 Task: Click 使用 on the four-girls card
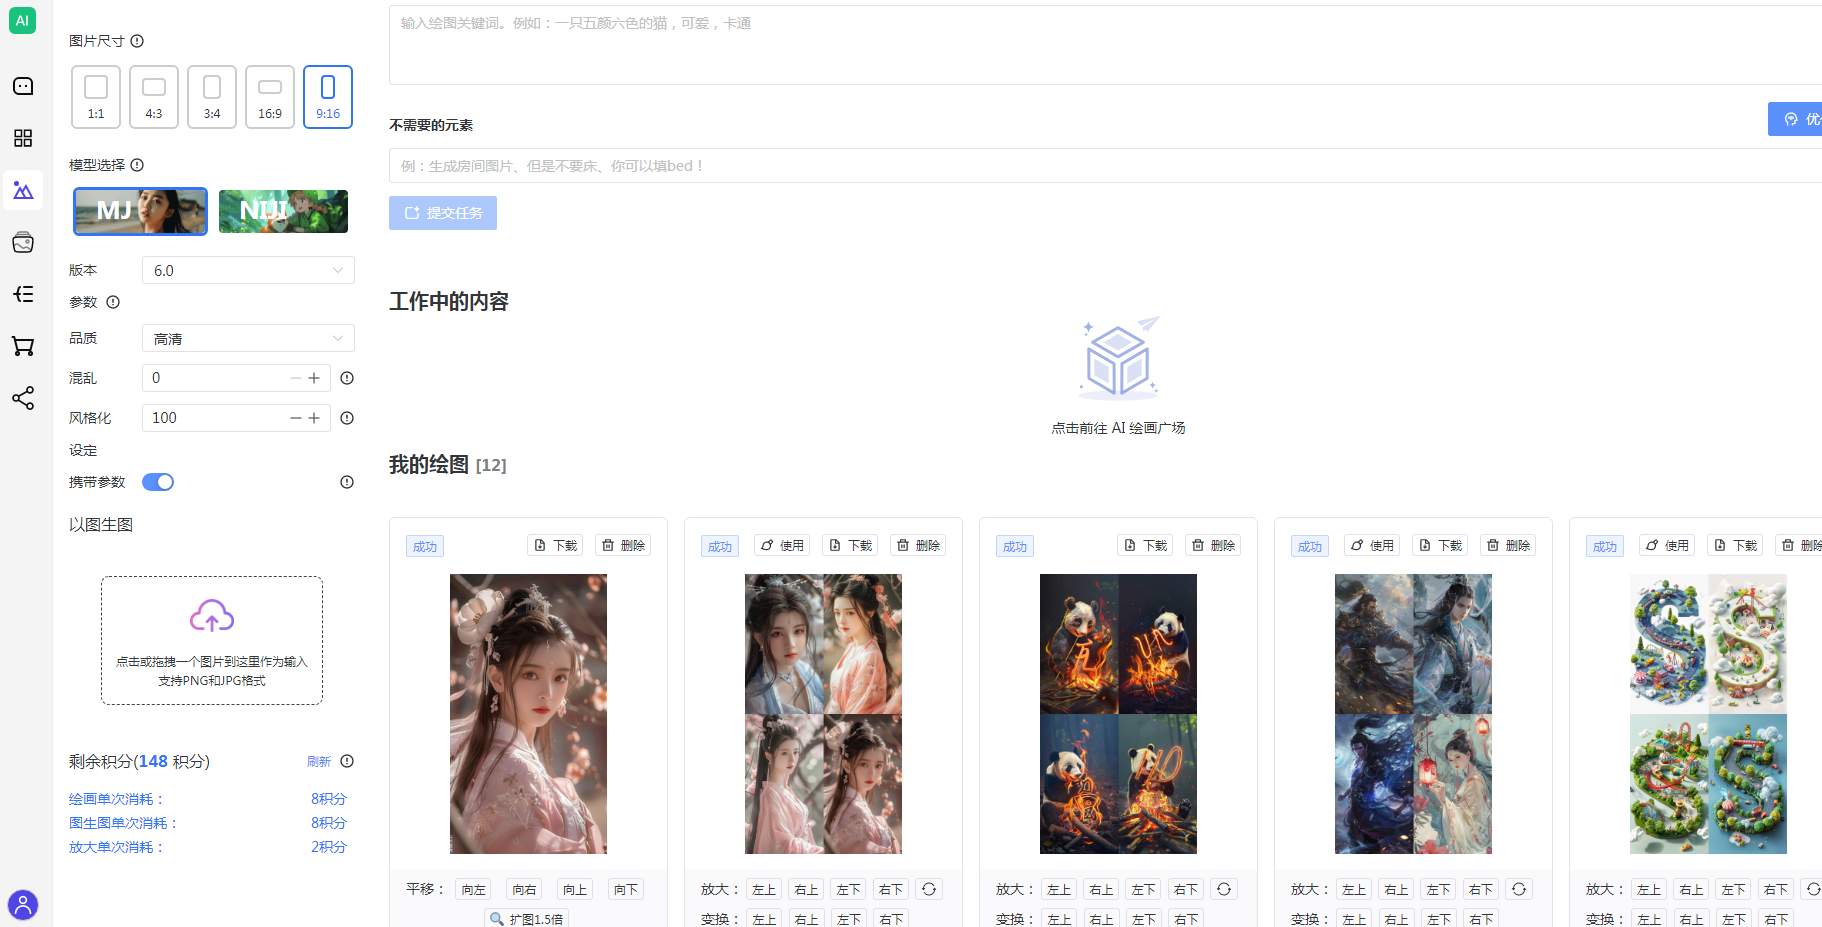point(782,545)
